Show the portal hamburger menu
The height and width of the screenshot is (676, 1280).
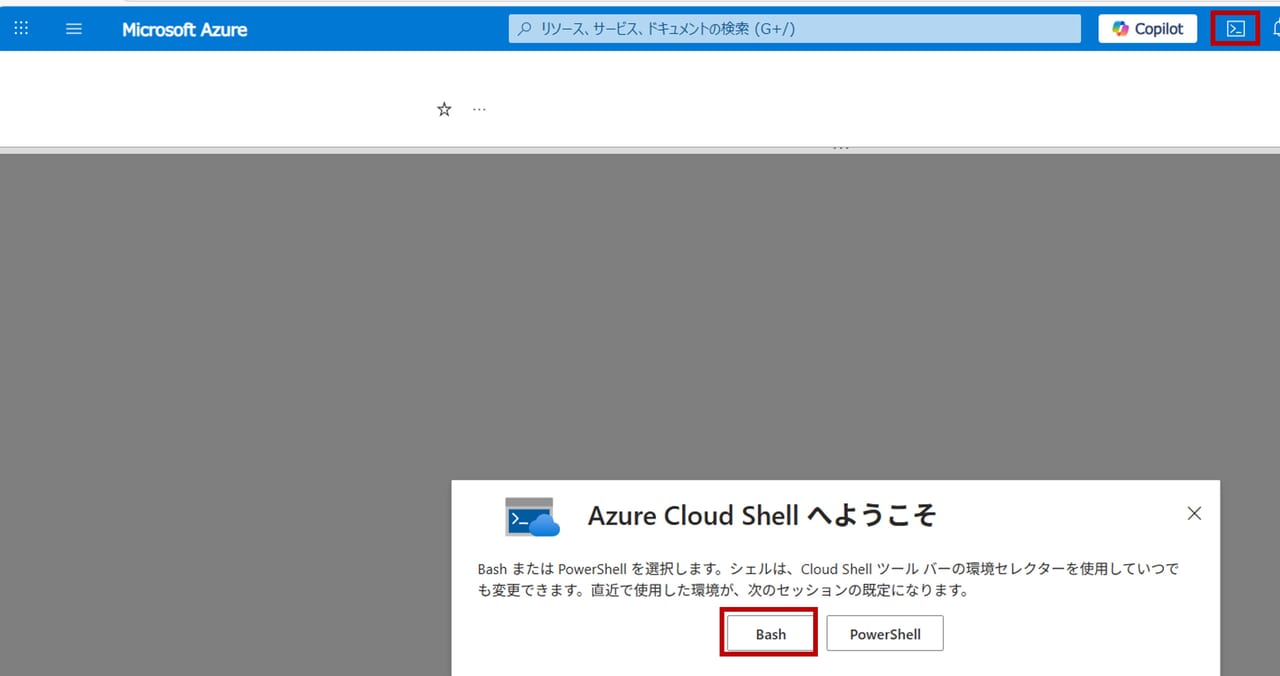point(74,29)
